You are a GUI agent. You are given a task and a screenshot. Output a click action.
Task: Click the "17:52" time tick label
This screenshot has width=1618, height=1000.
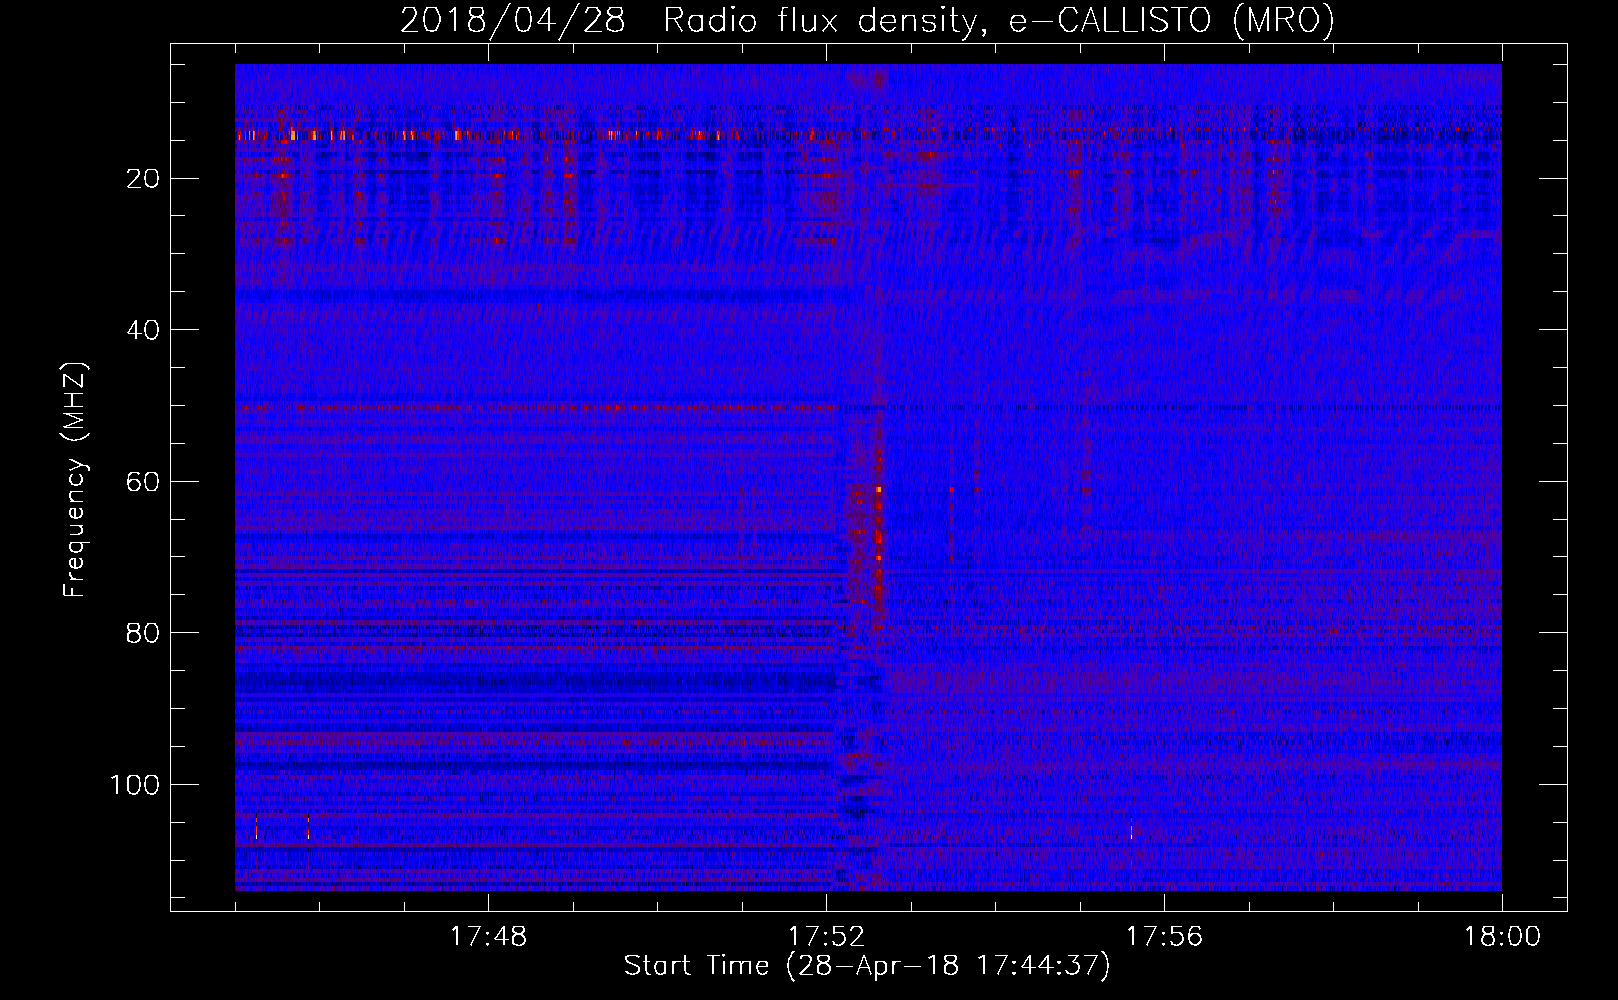[x=826, y=937]
